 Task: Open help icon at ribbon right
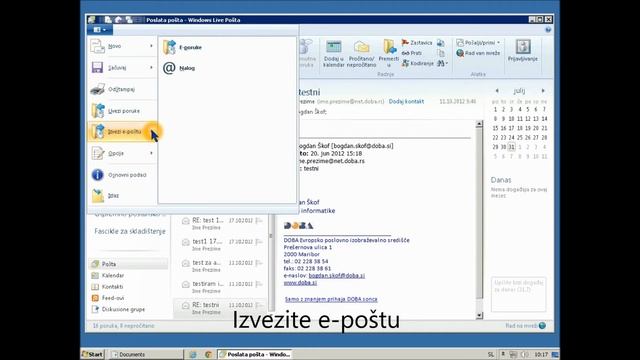point(548,30)
